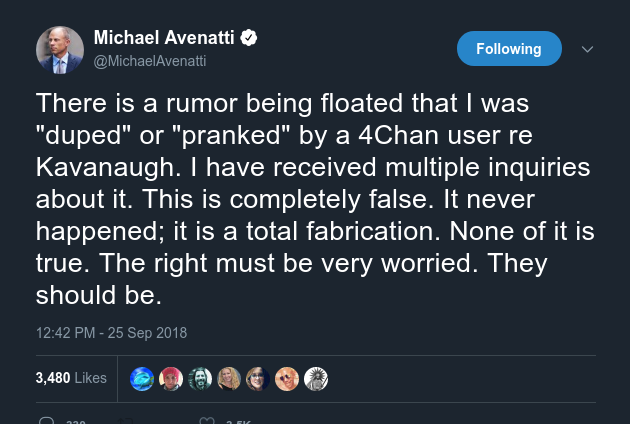Open the bald man with sunglasses avatar liker

point(286,379)
